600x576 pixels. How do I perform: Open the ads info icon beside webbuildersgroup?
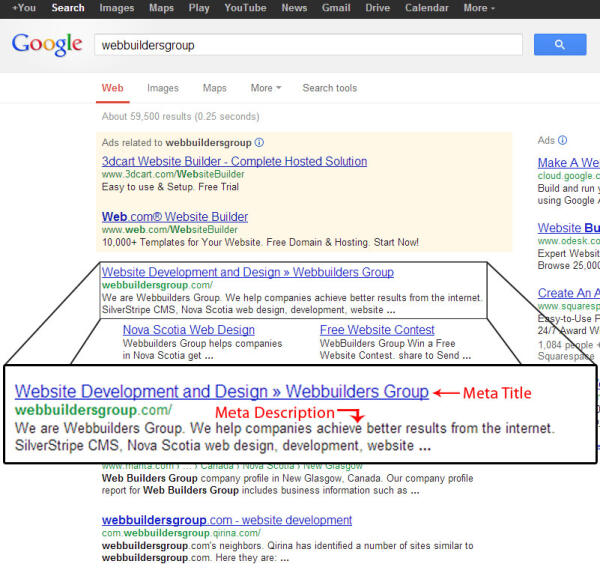259,142
